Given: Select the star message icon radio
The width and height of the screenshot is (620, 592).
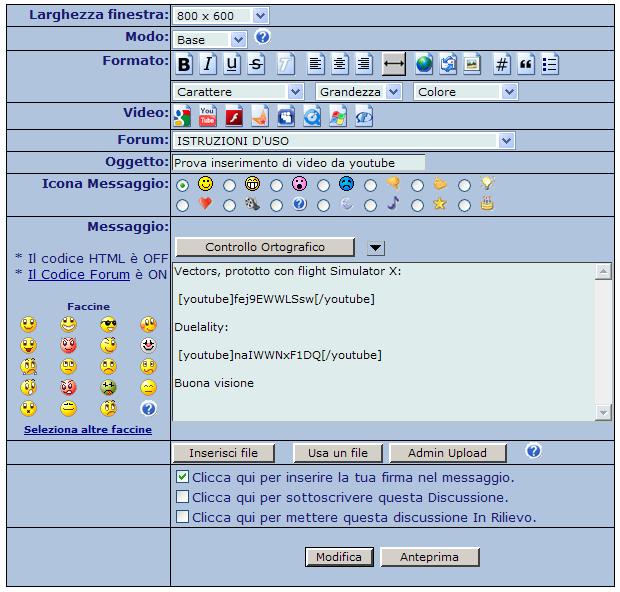Looking at the screenshot, I should [x=418, y=206].
